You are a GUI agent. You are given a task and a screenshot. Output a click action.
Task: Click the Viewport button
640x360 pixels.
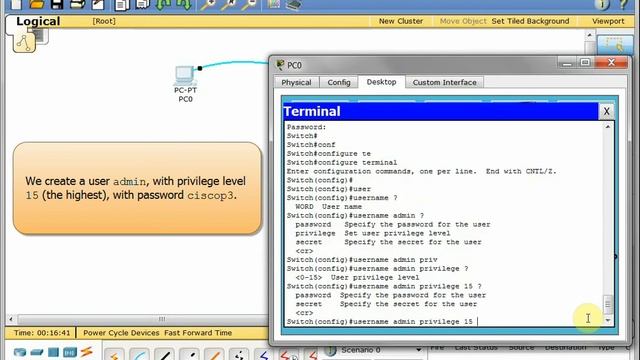(608, 21)
